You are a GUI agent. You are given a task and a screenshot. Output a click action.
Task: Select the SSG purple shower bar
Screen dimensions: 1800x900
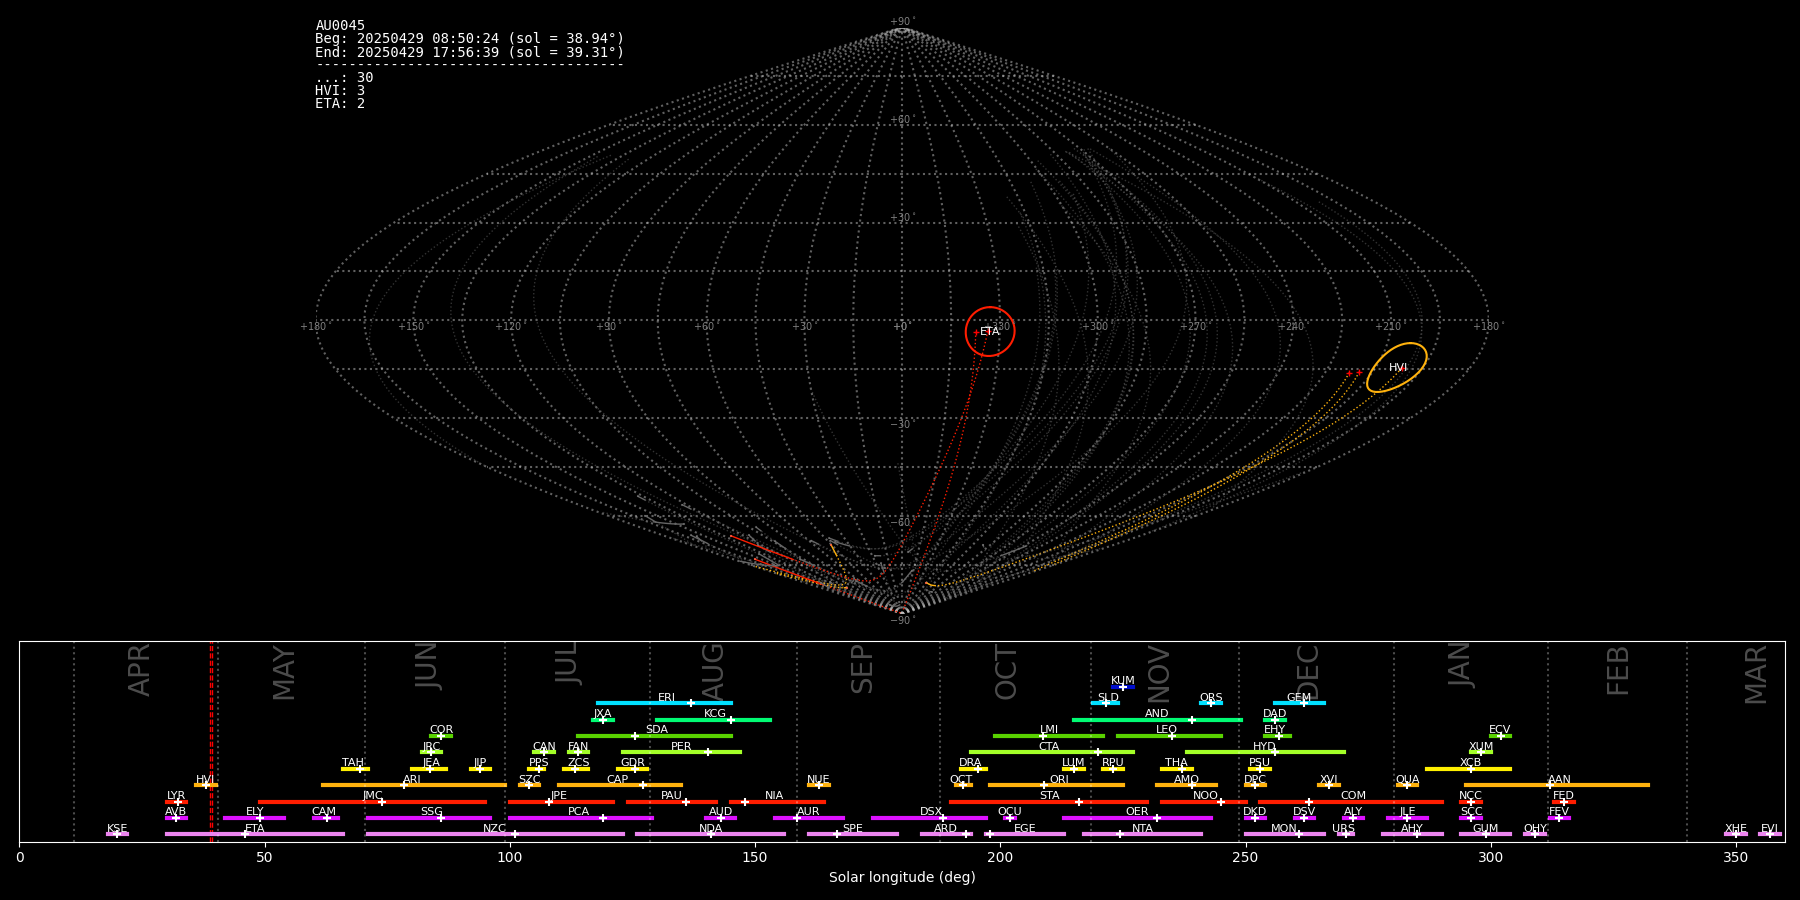428,818
